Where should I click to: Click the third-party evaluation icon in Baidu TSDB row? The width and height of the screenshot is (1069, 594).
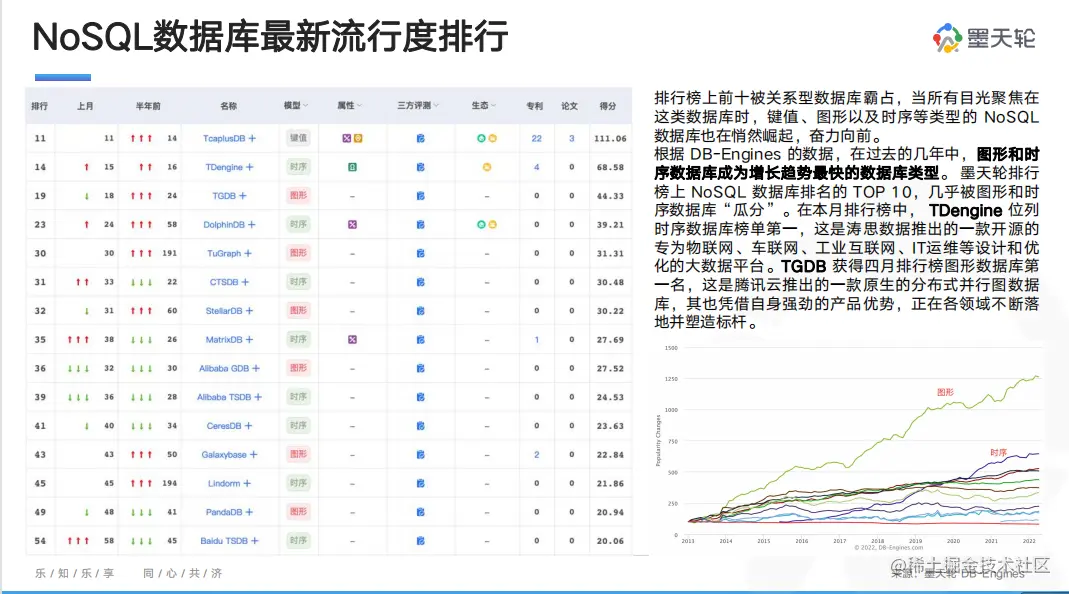coord(421,541)
